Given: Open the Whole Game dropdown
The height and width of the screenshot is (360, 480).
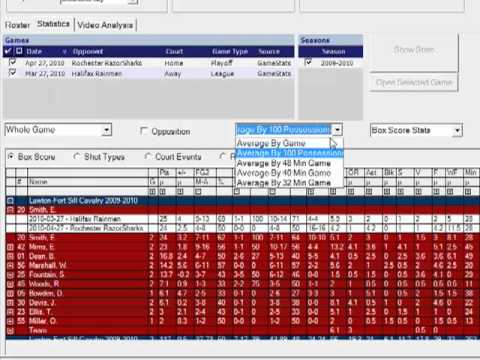Looking at the screenshot, I should point(107,130).
